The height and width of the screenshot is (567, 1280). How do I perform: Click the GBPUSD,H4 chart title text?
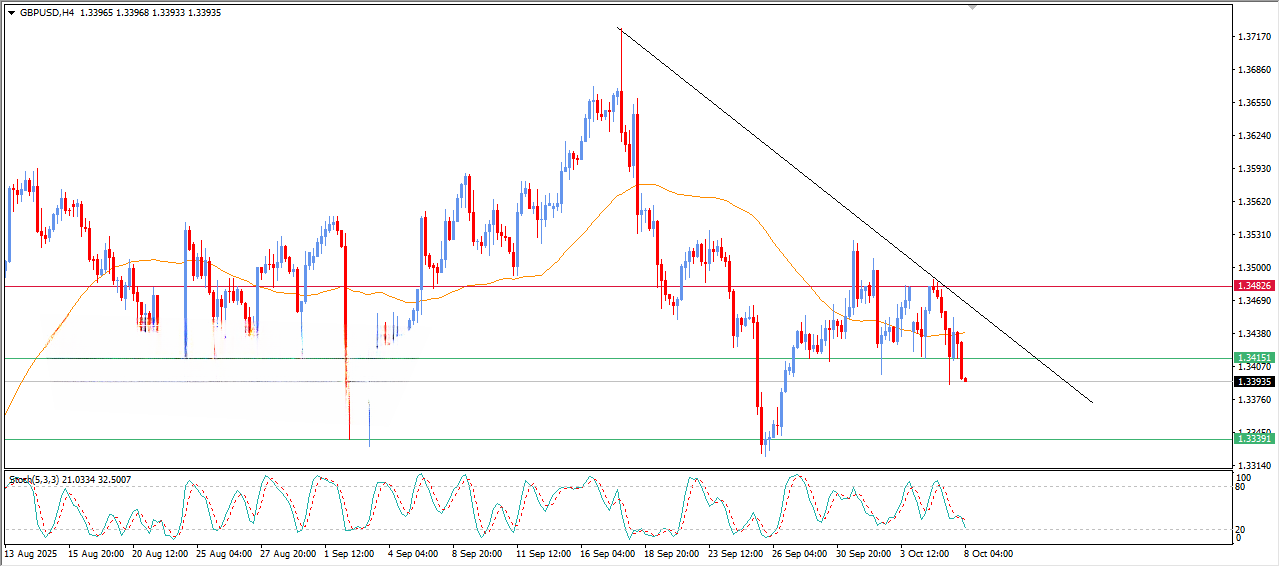[46, 13]
